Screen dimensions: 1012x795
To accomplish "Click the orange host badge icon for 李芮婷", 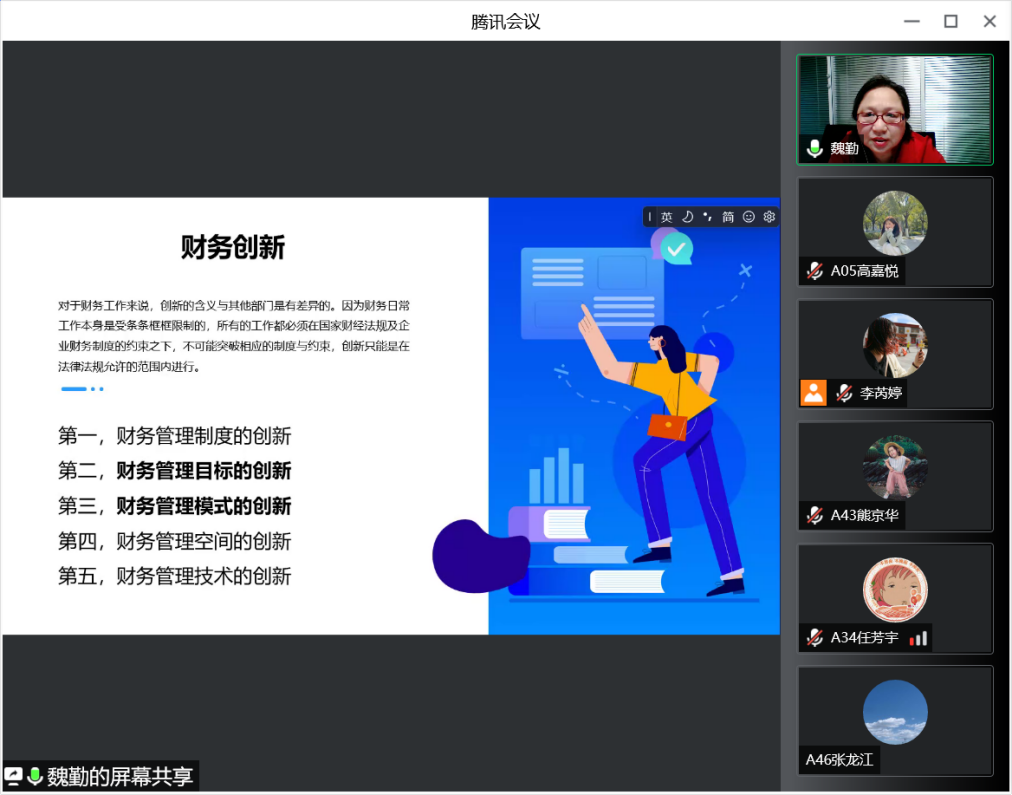I will click(x=813, y=393).
